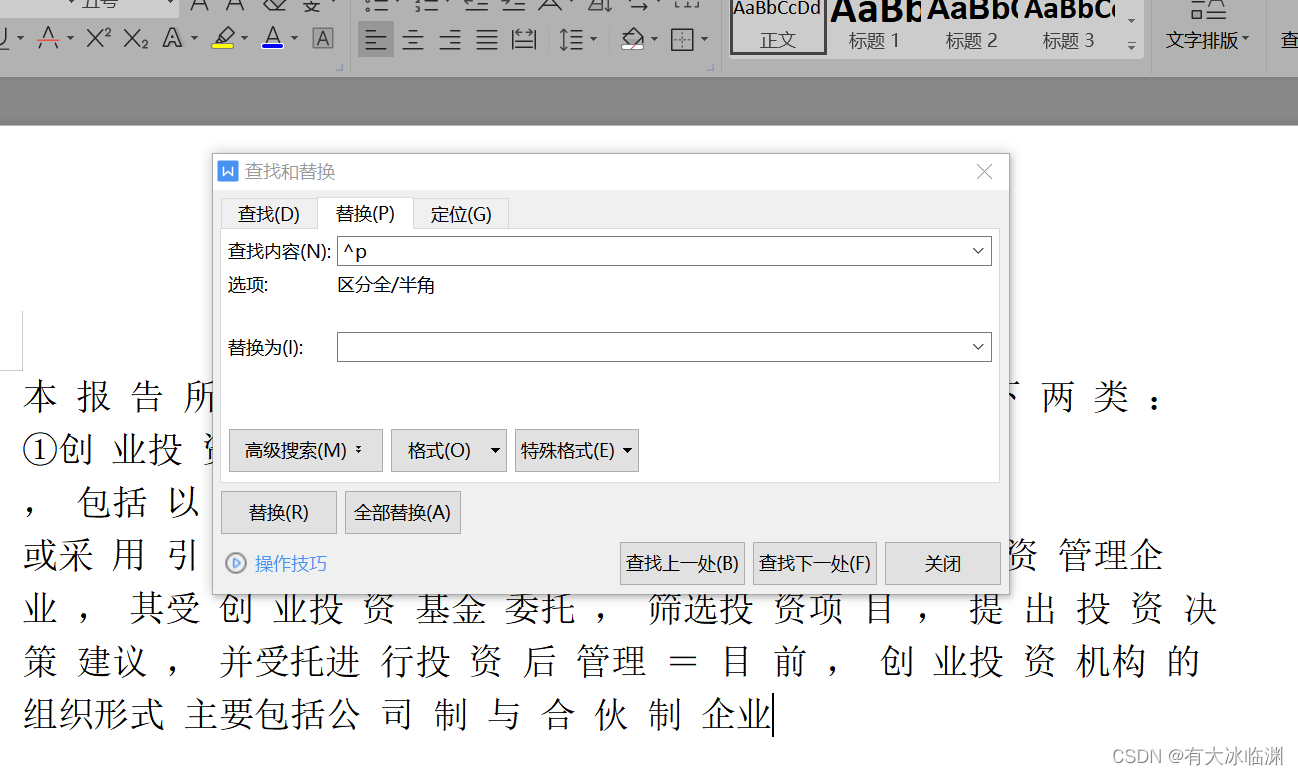Open the 文字排版 menu

pos(1207,40)
